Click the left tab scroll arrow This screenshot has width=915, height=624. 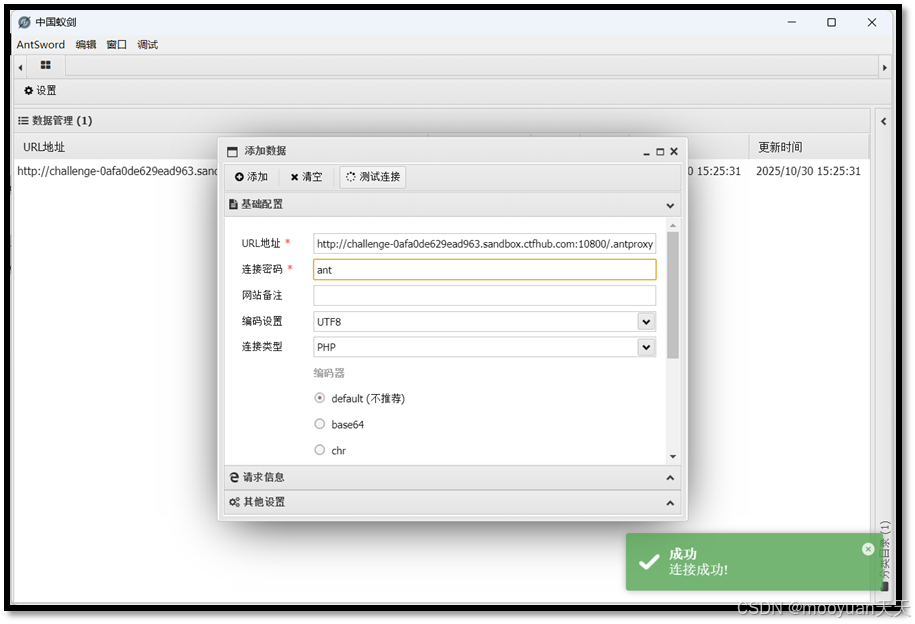coord(20,68)
